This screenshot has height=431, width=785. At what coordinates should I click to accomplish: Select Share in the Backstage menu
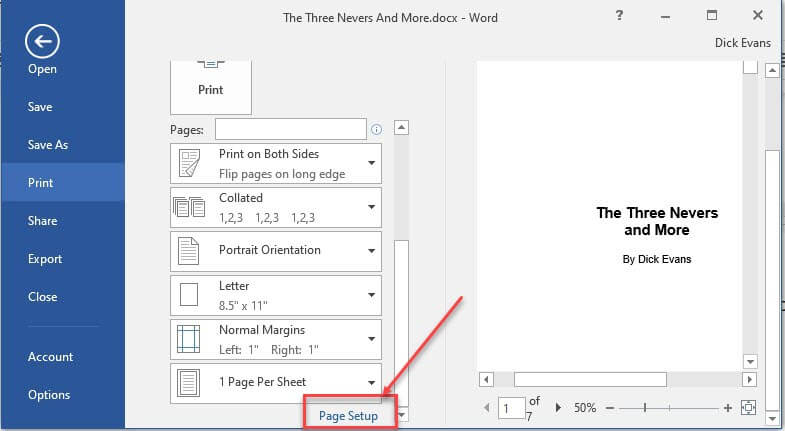tap(42, 221)
